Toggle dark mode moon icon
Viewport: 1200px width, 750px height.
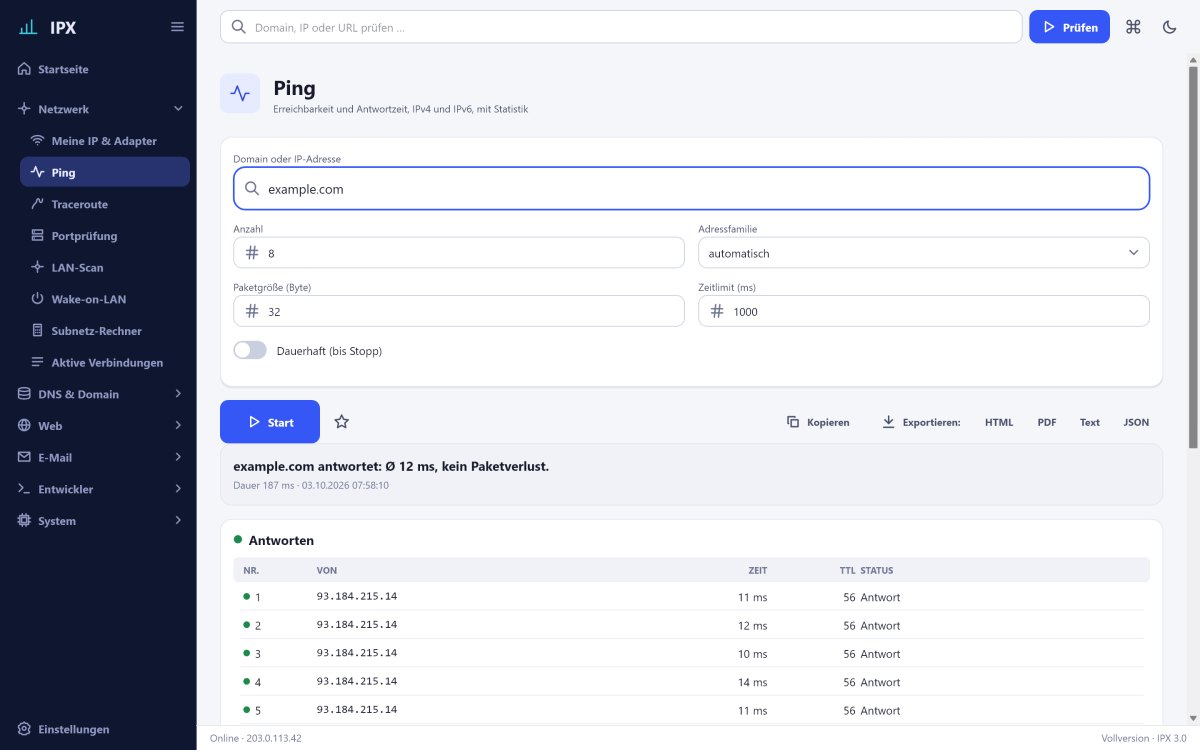pos(1169,27)
